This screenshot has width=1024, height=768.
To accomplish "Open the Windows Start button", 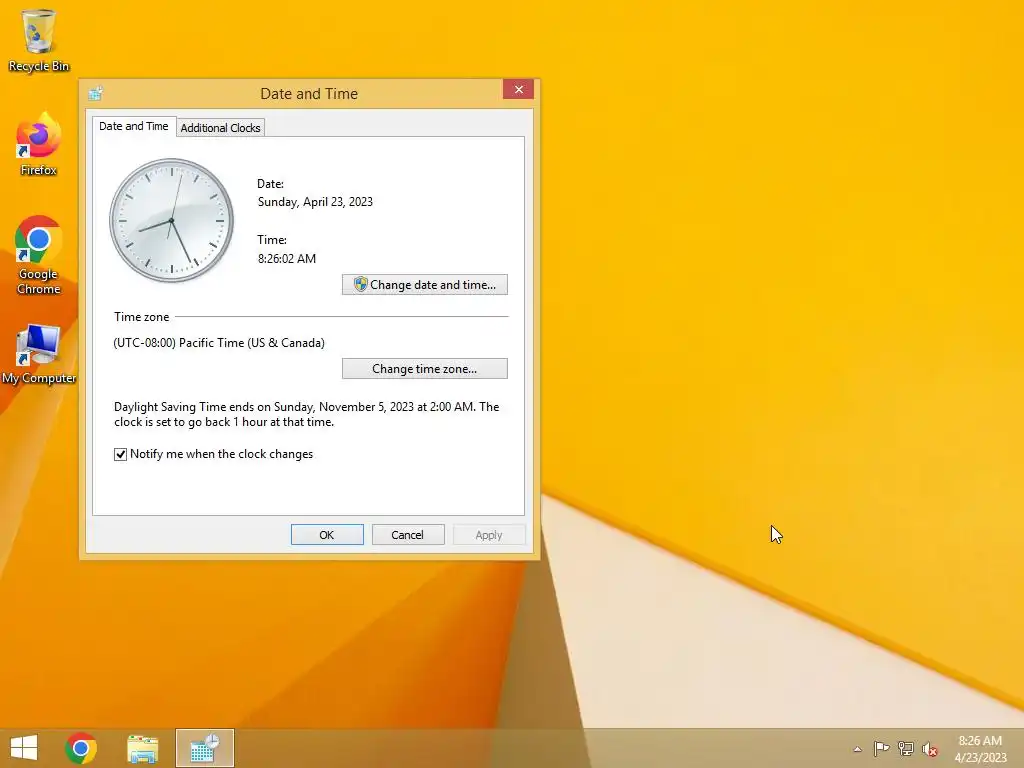I will [x=24, y=748].
